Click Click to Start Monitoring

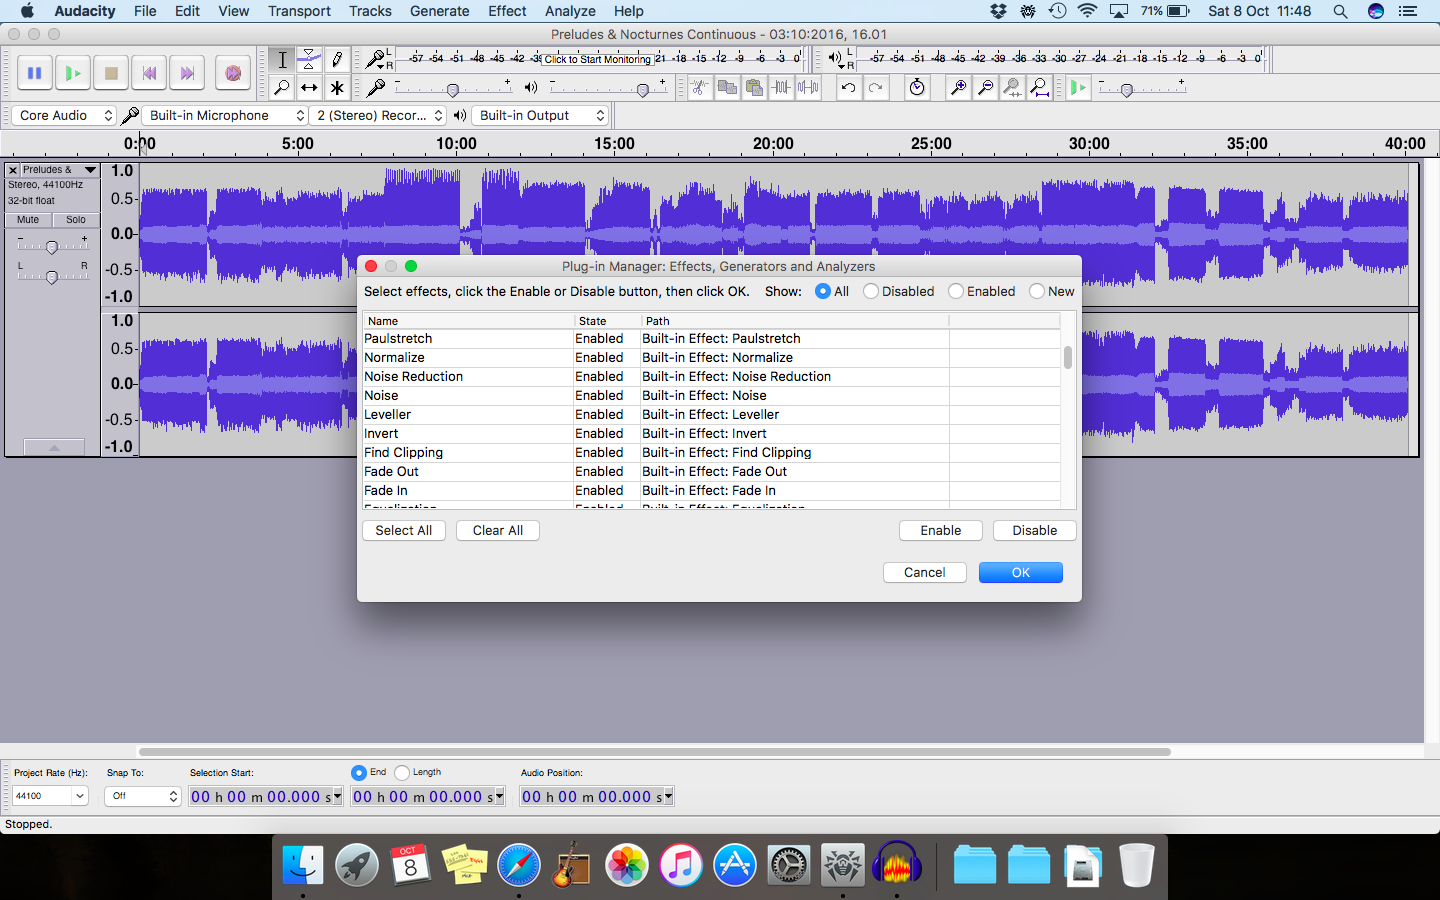(597, 59)
